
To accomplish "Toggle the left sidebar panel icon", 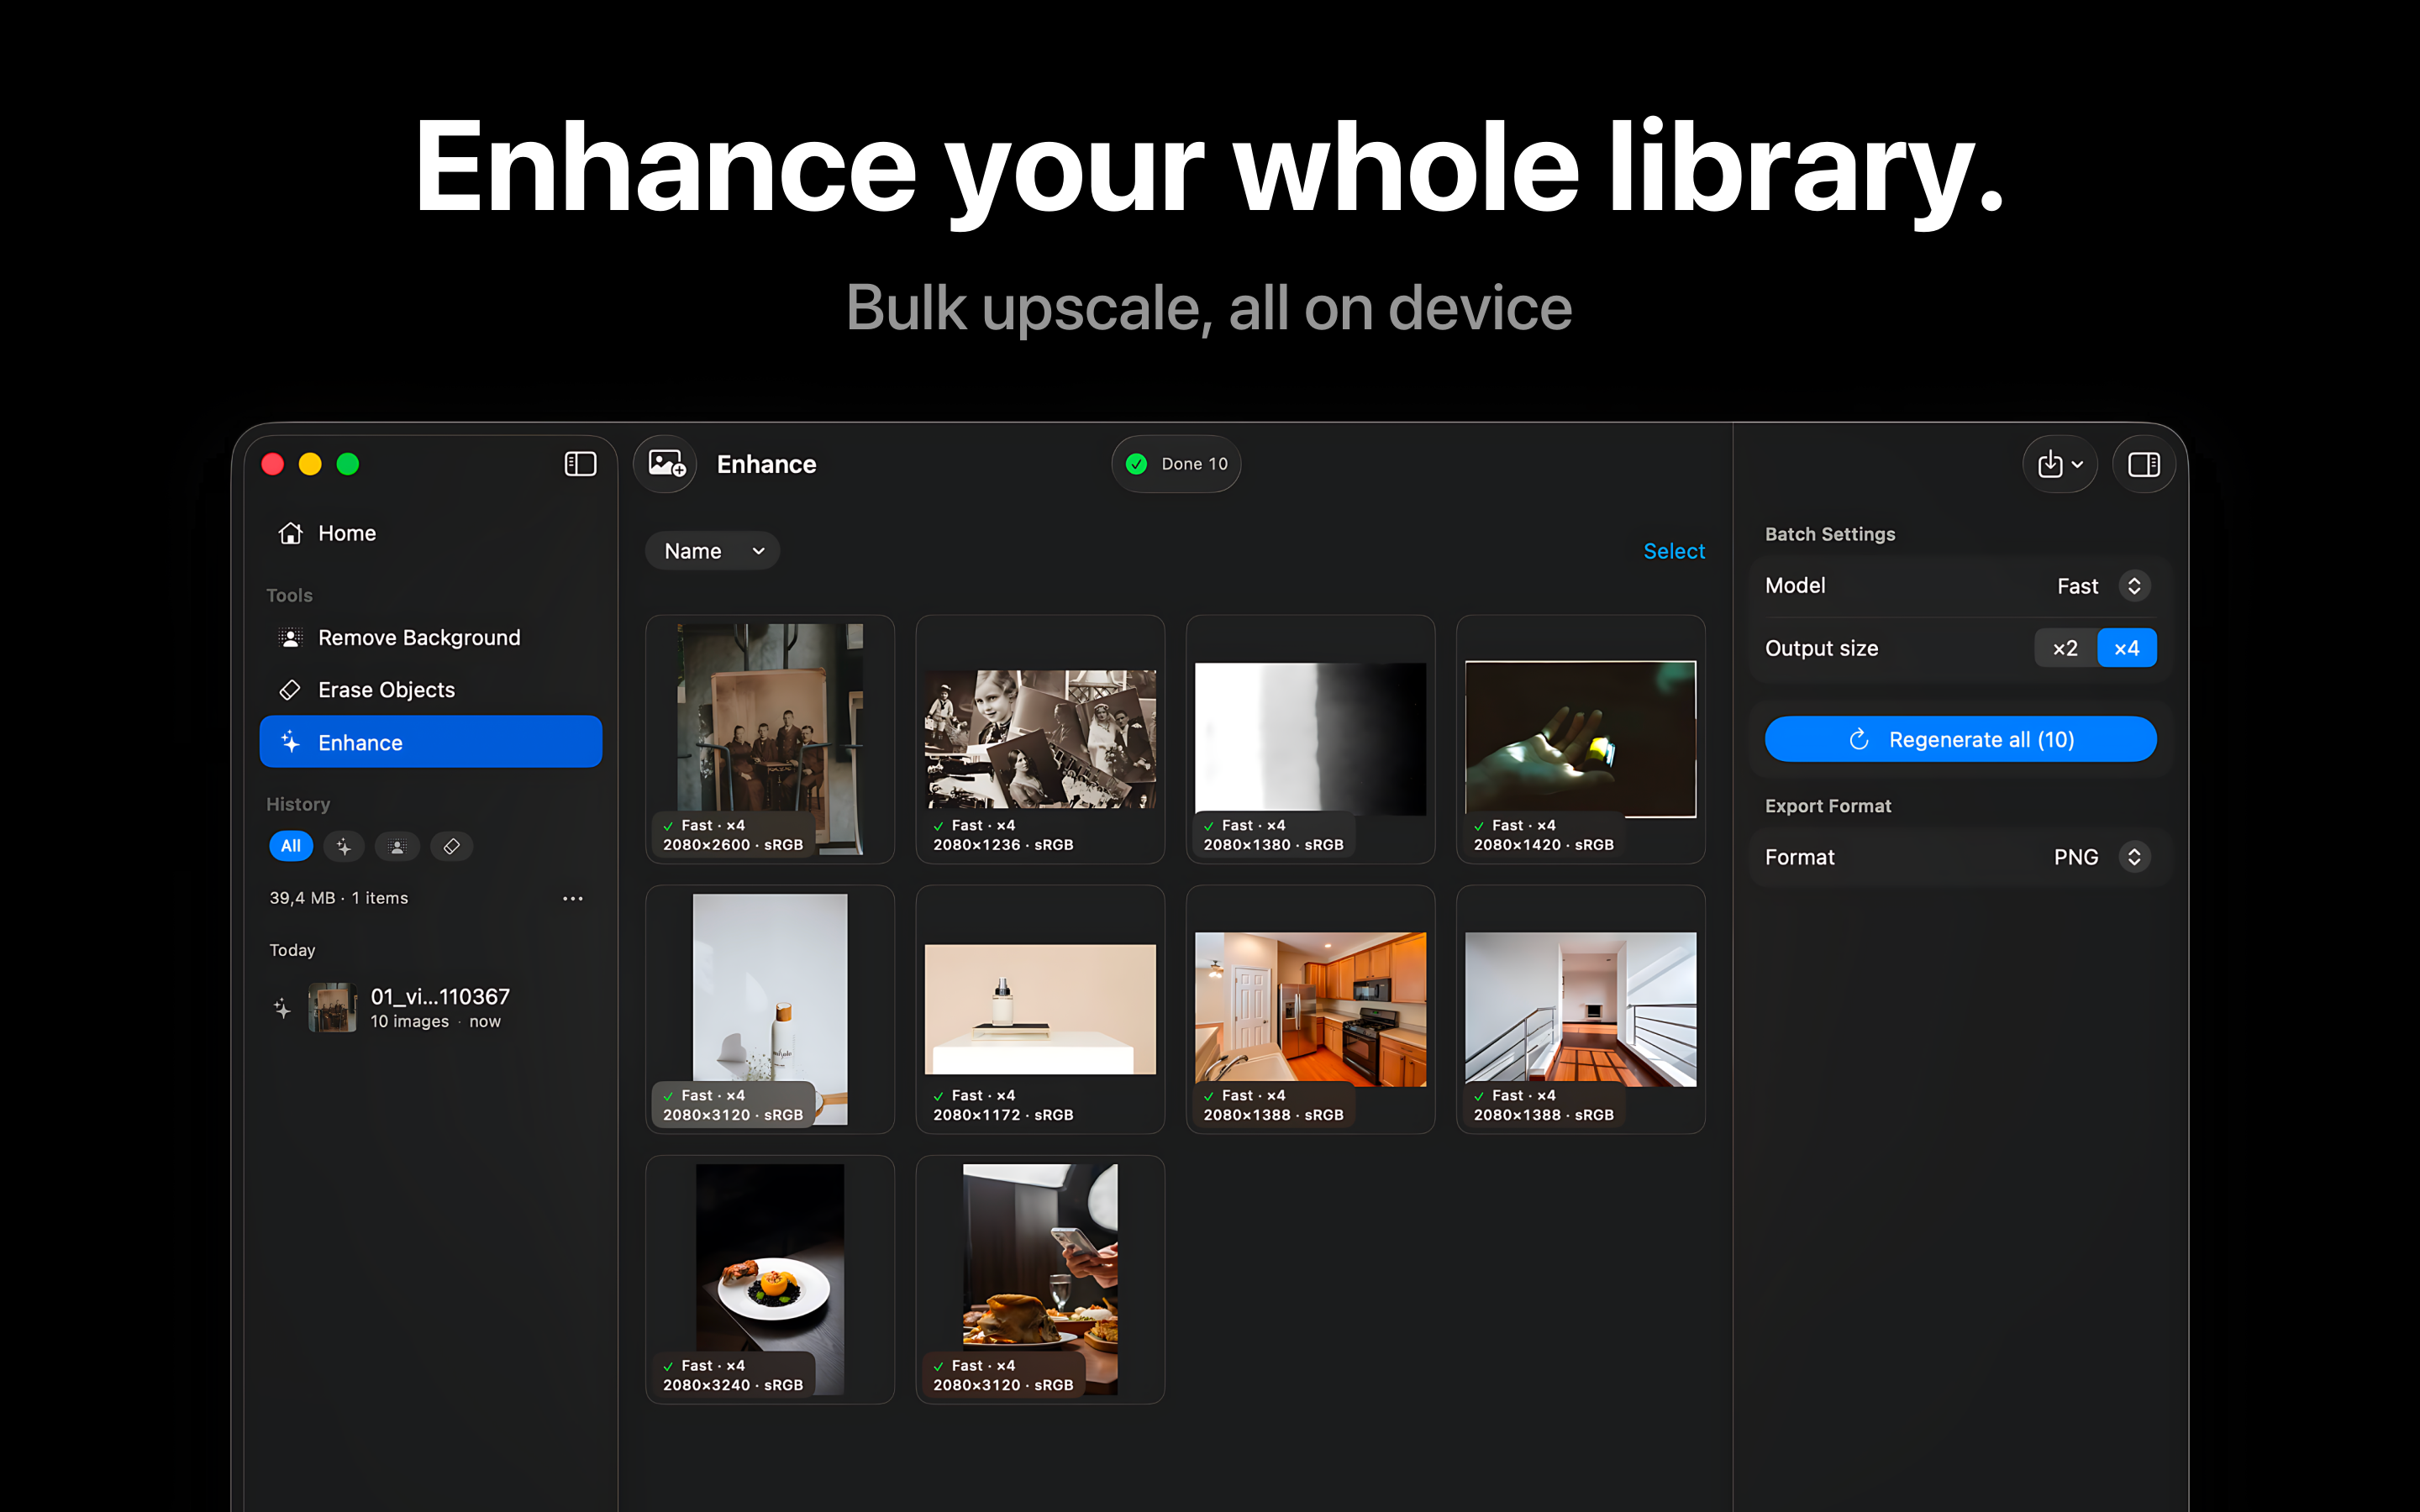I will coord(580,464).
